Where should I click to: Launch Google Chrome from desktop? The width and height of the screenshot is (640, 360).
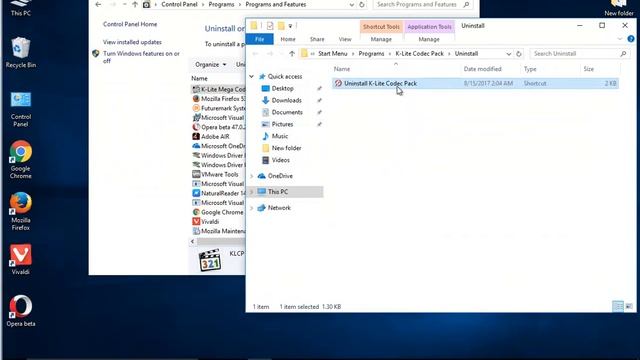coord(20,160)
